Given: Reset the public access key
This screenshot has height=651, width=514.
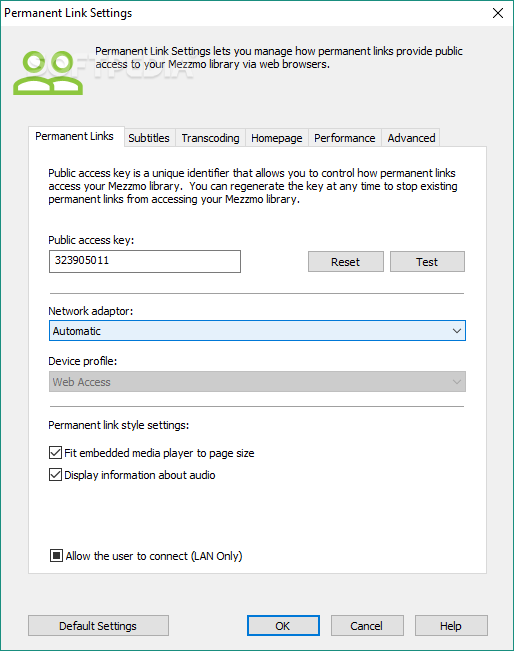Looking at the screenshot, I should pyautogui.click(x=345, y=262).
